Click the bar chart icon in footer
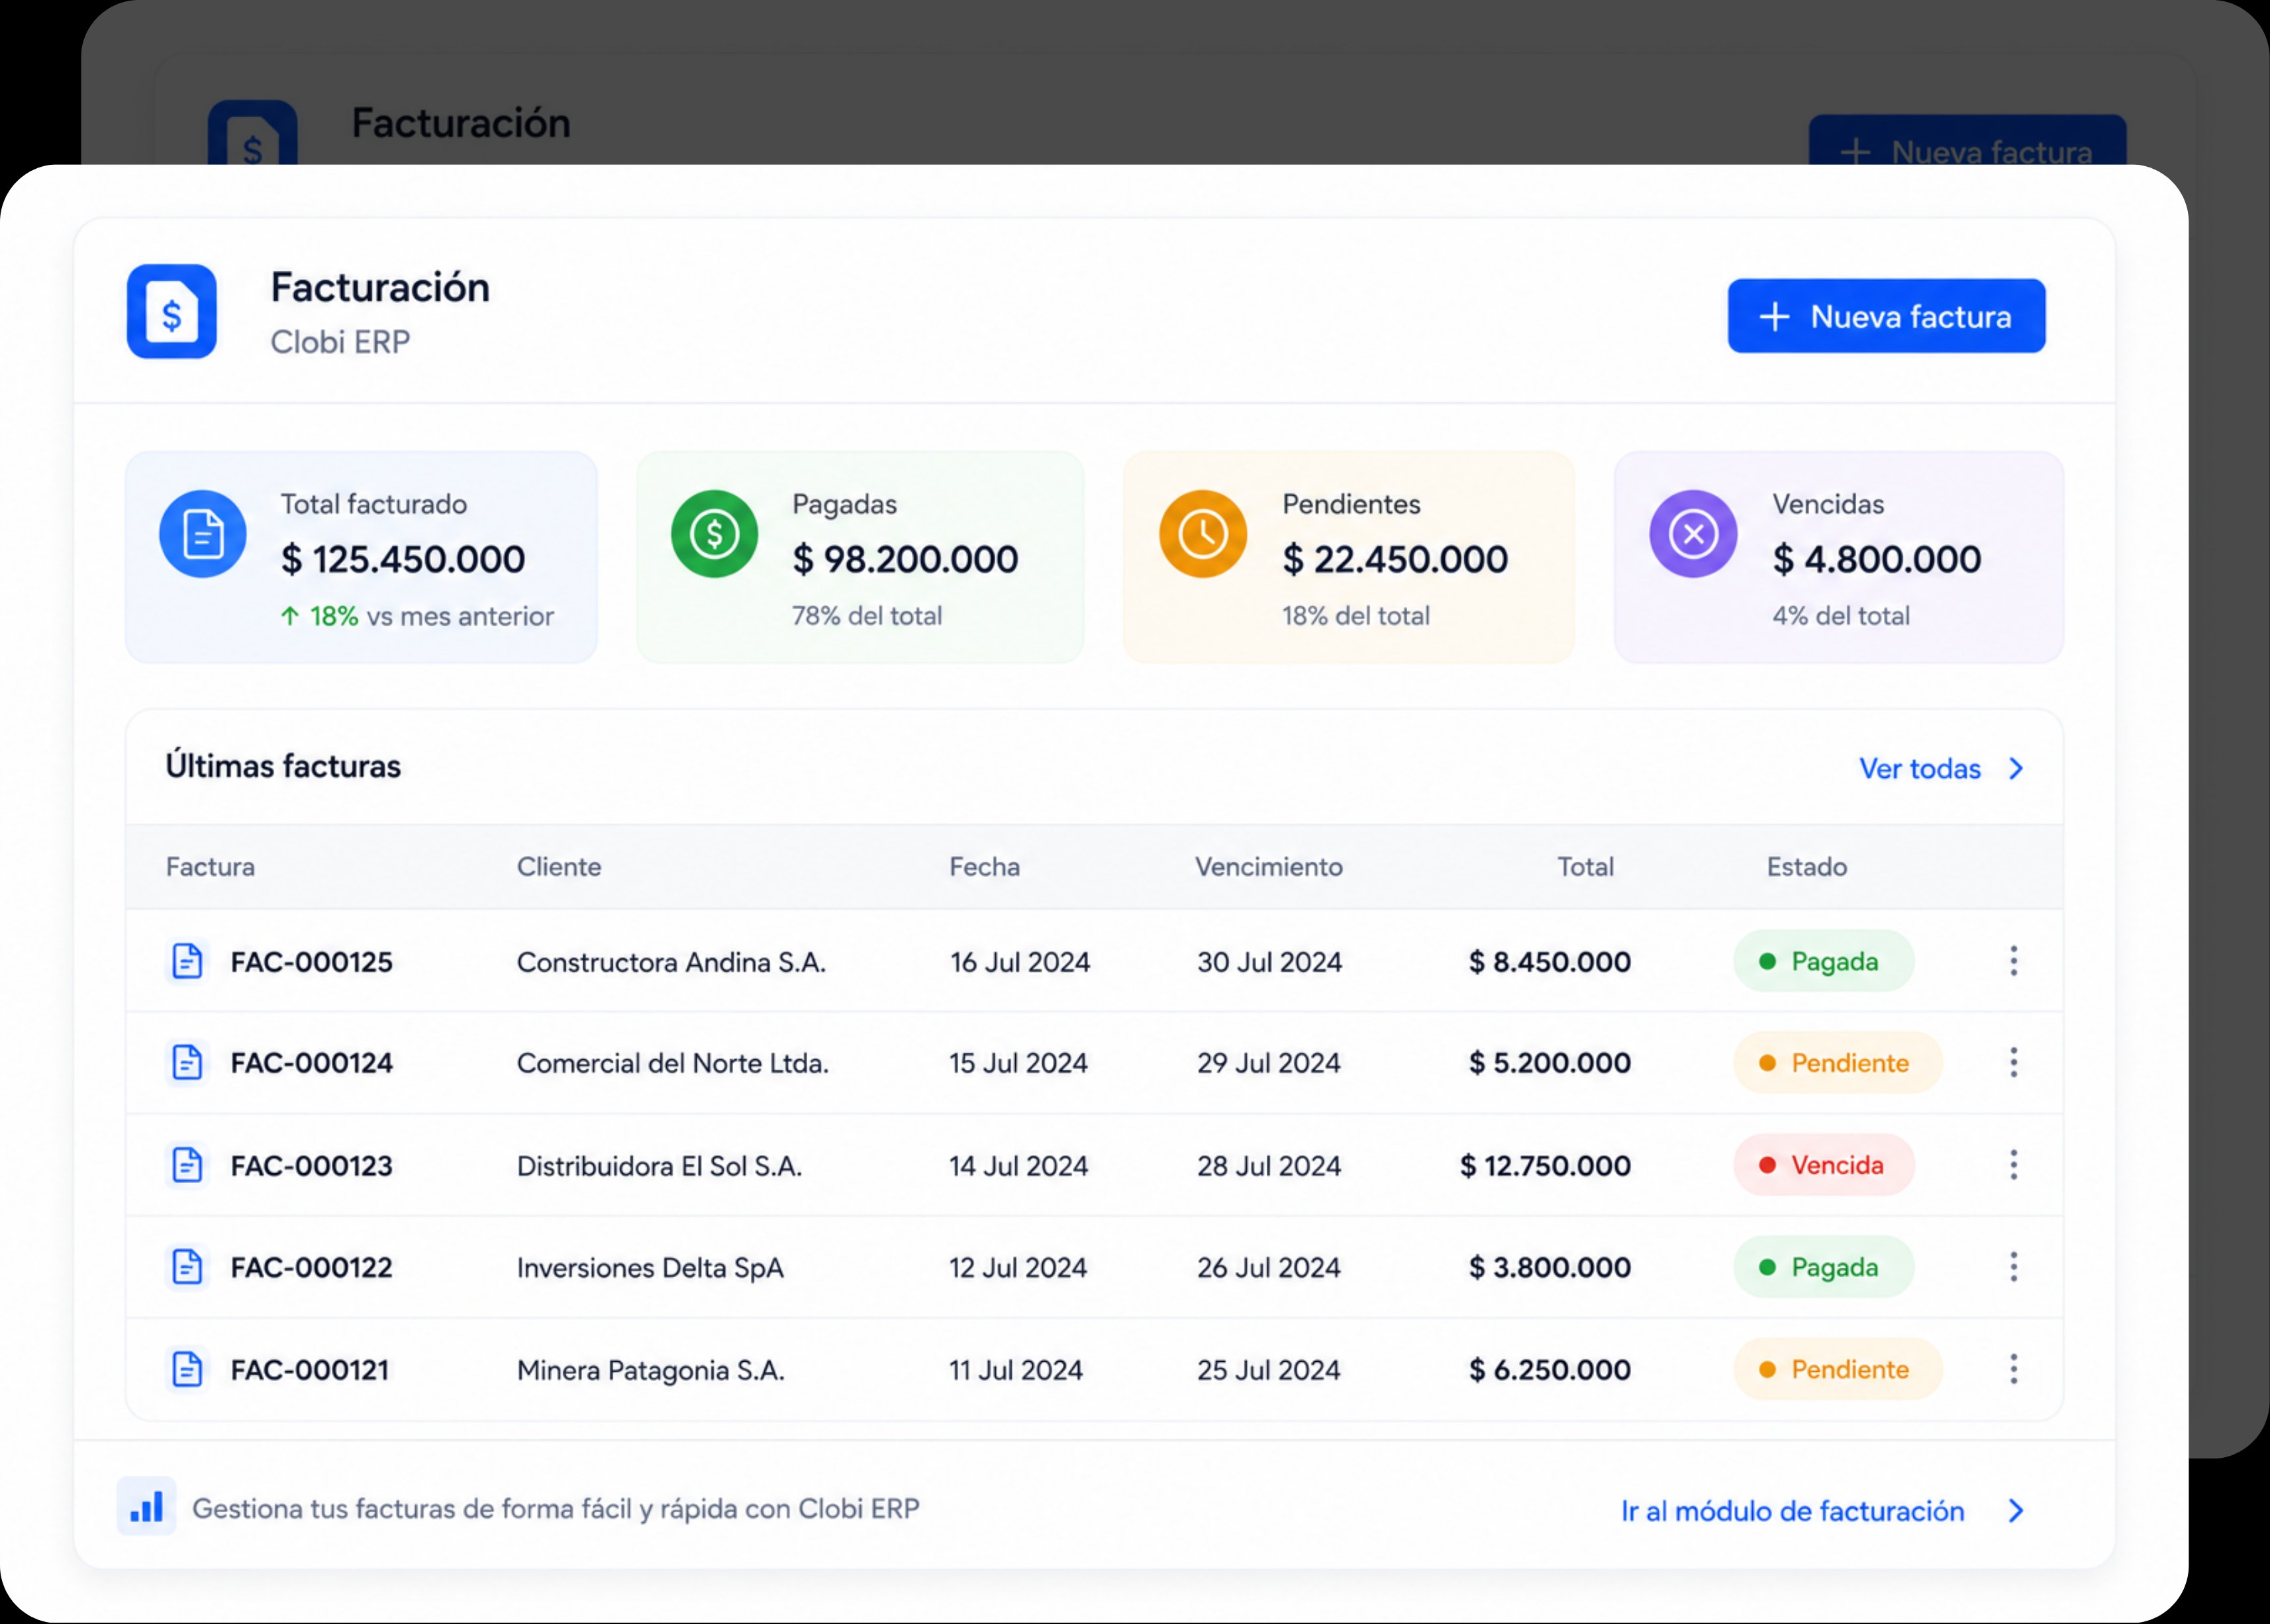2270x1624 pixels. coord(147,1506)
